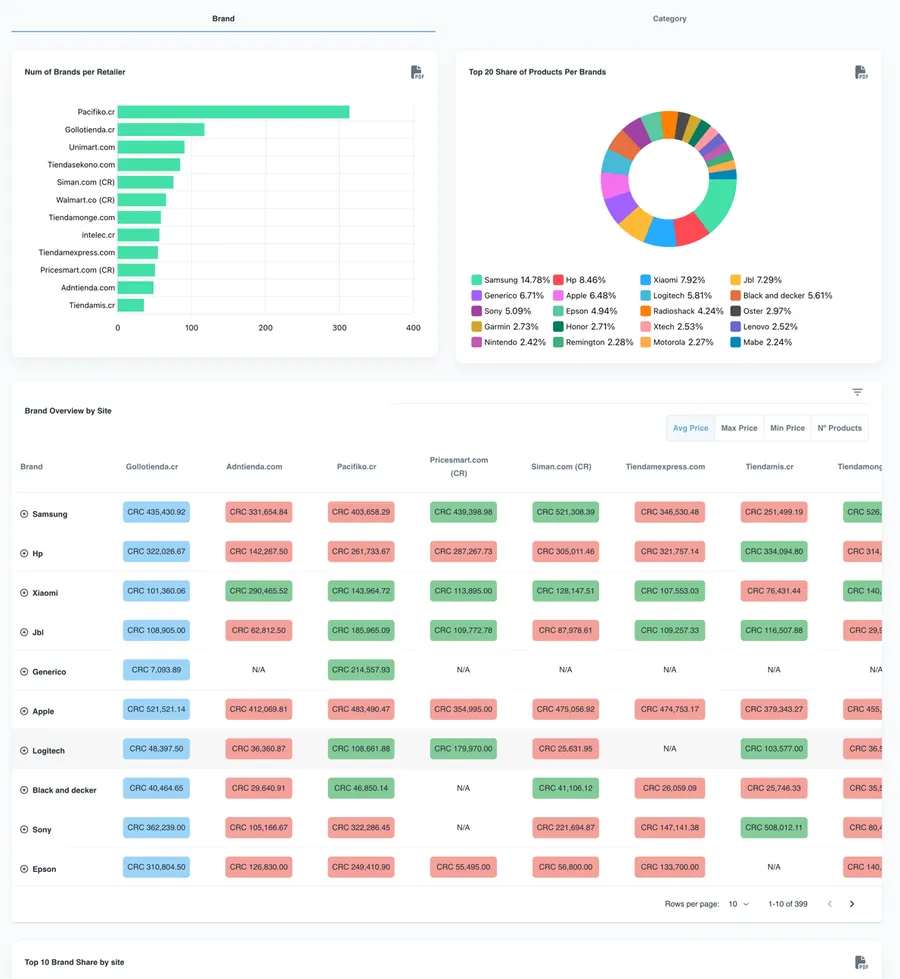Toggle Mabe legend swatch
The width and height of the screenshot is (900, 979).
click(x=736, y=342)
